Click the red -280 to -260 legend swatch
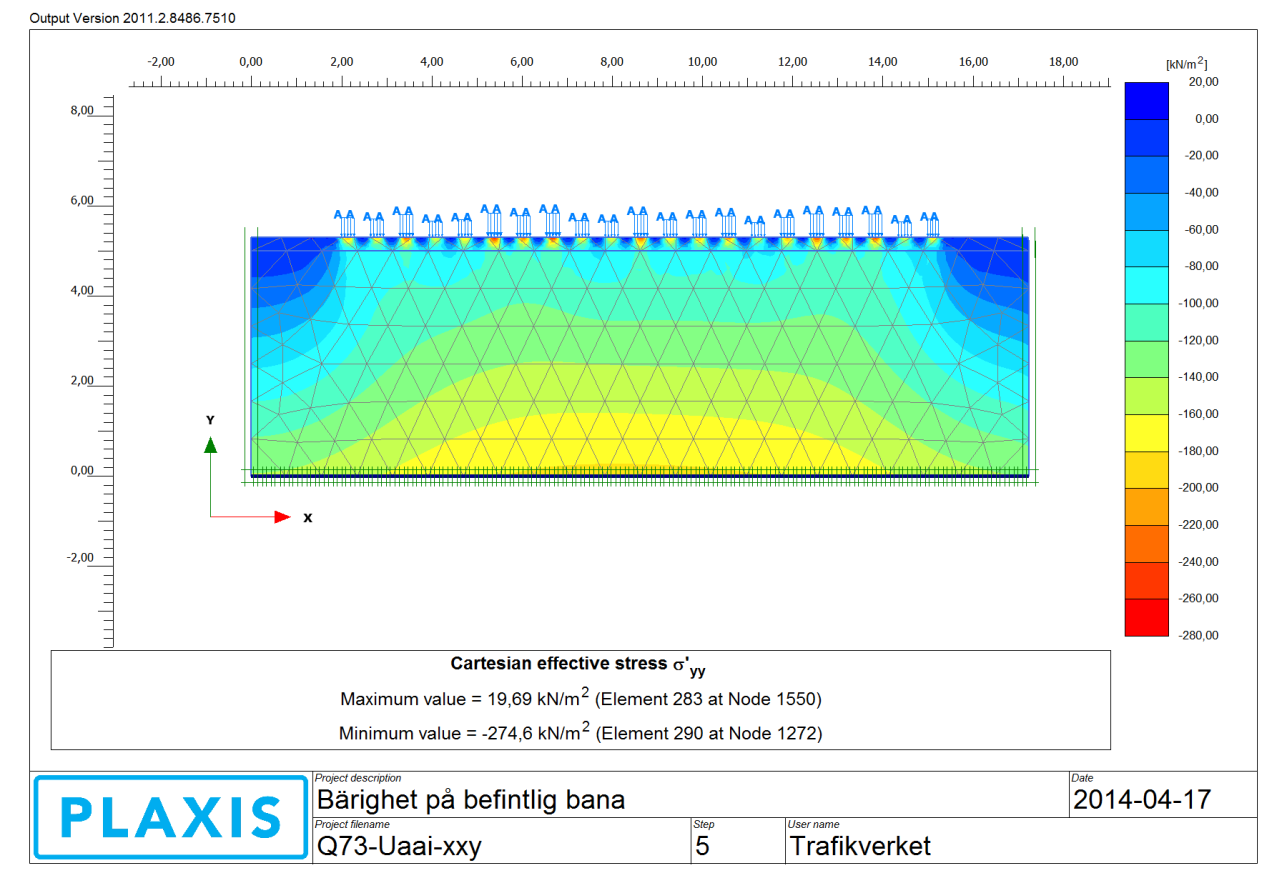This screenshot has width=1287, height=893. tap(1145, 617)
